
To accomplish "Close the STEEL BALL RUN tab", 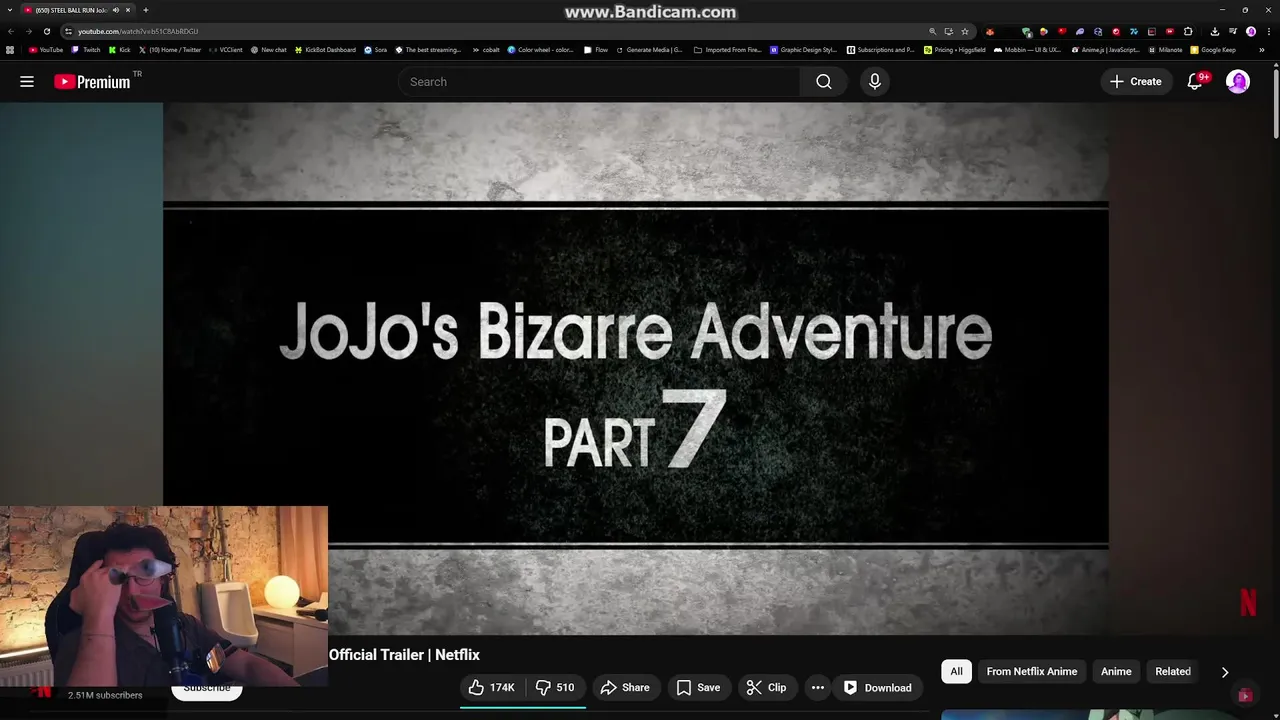I will (128, 10).
